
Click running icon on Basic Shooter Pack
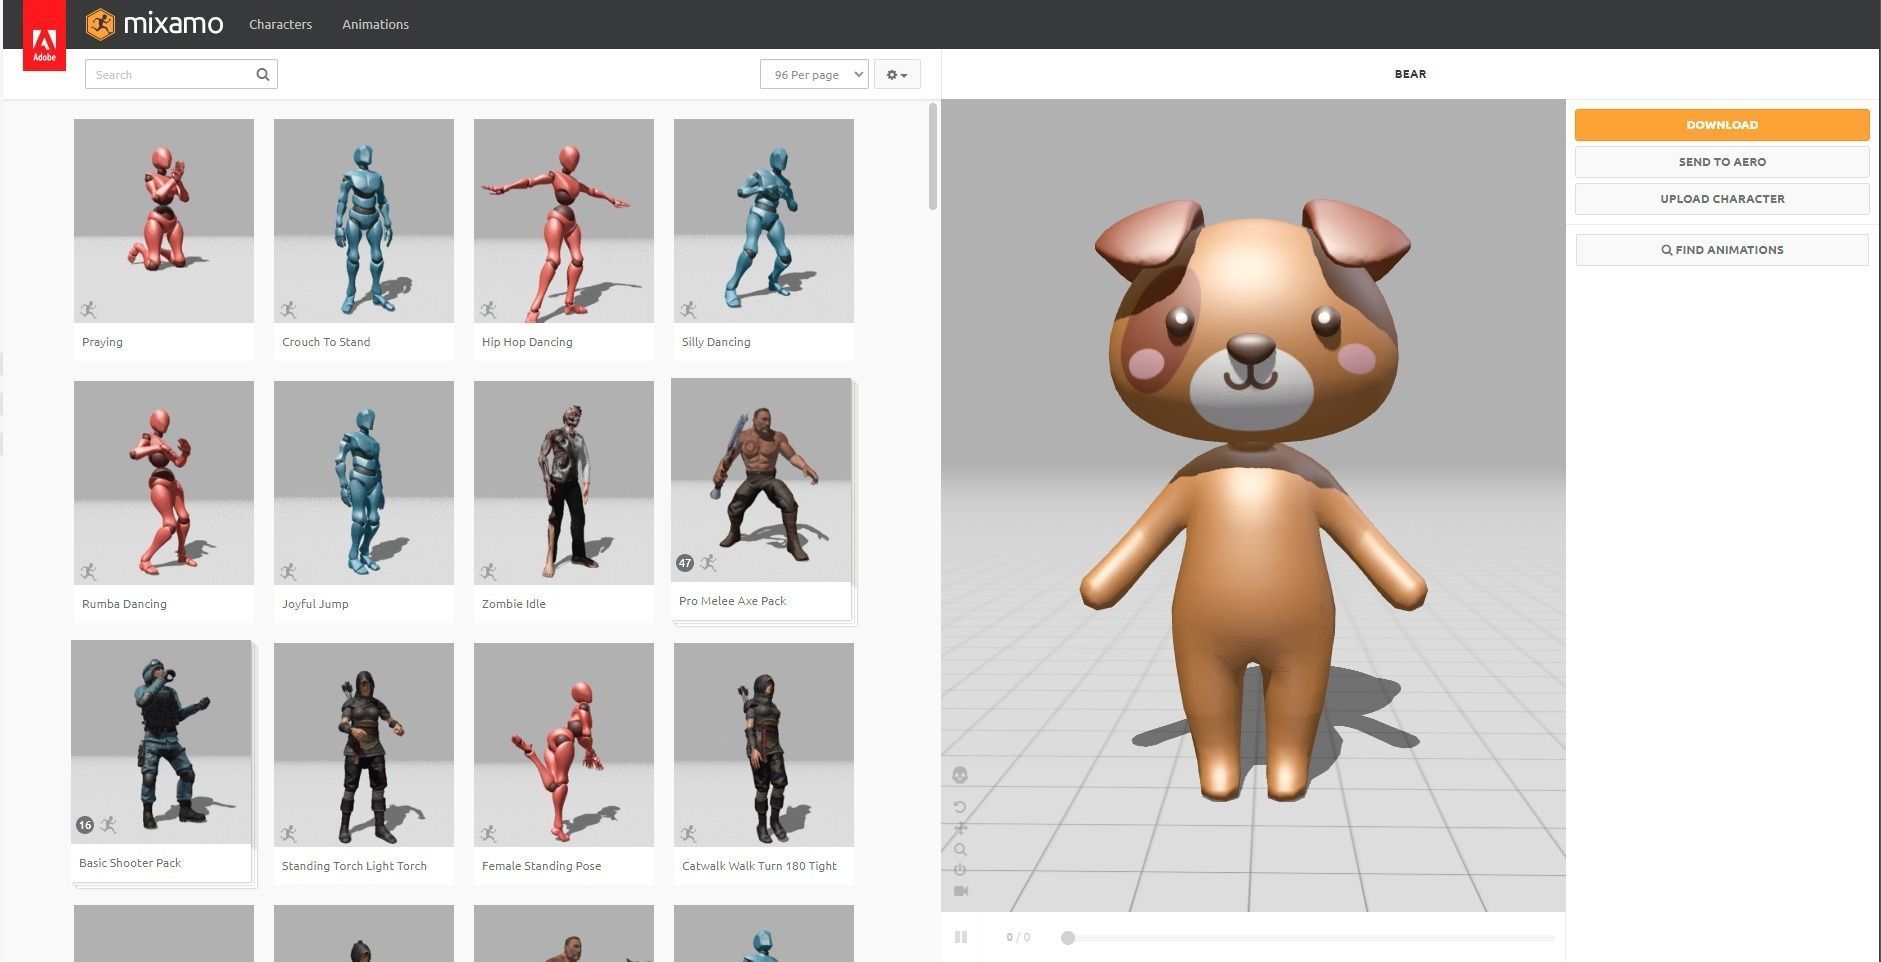(x=109, y=825)
